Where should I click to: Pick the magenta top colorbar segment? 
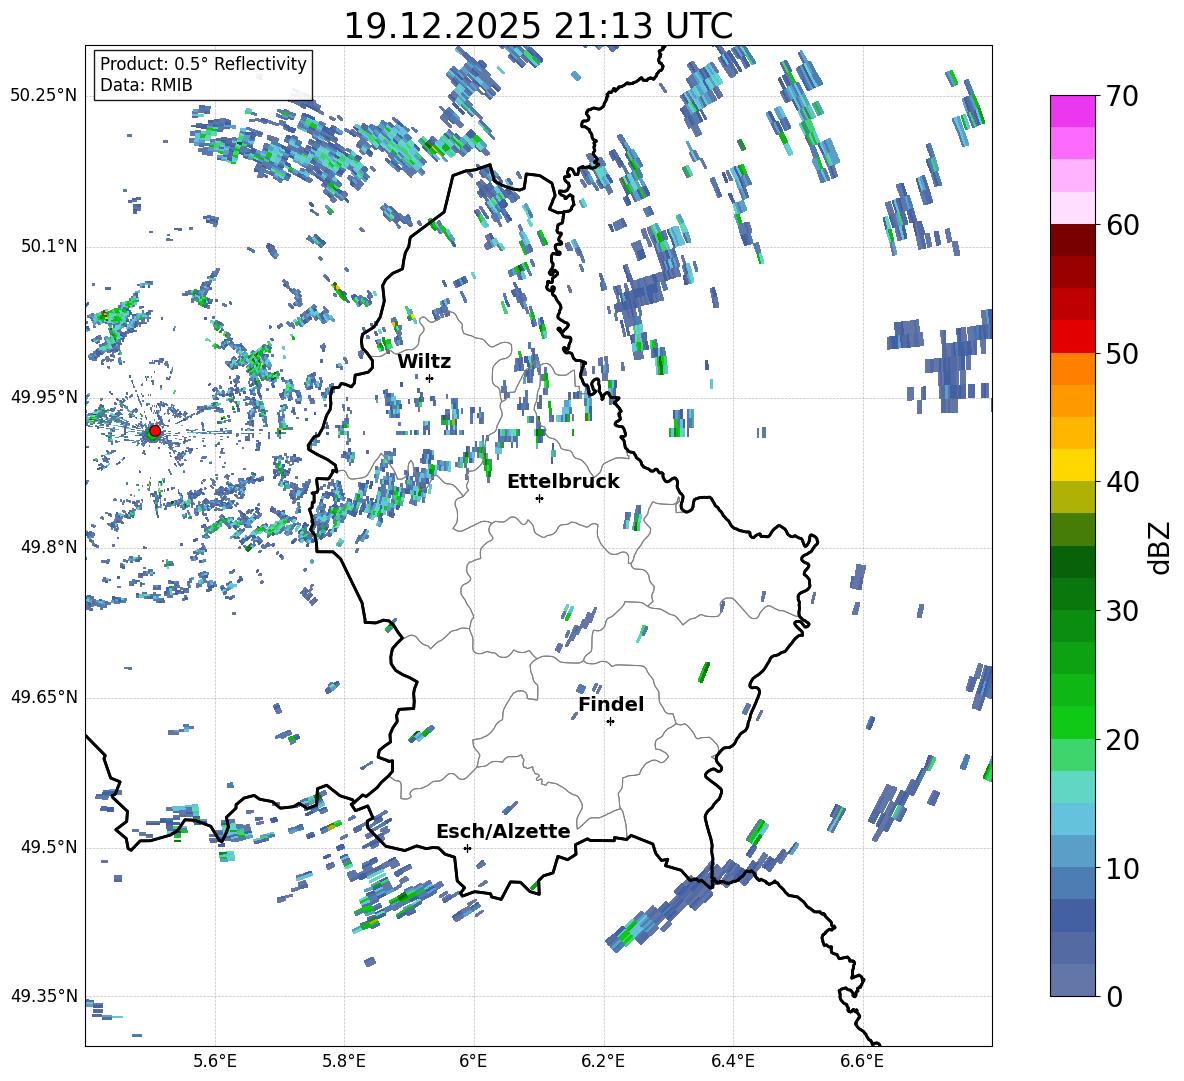(1073, 111)
